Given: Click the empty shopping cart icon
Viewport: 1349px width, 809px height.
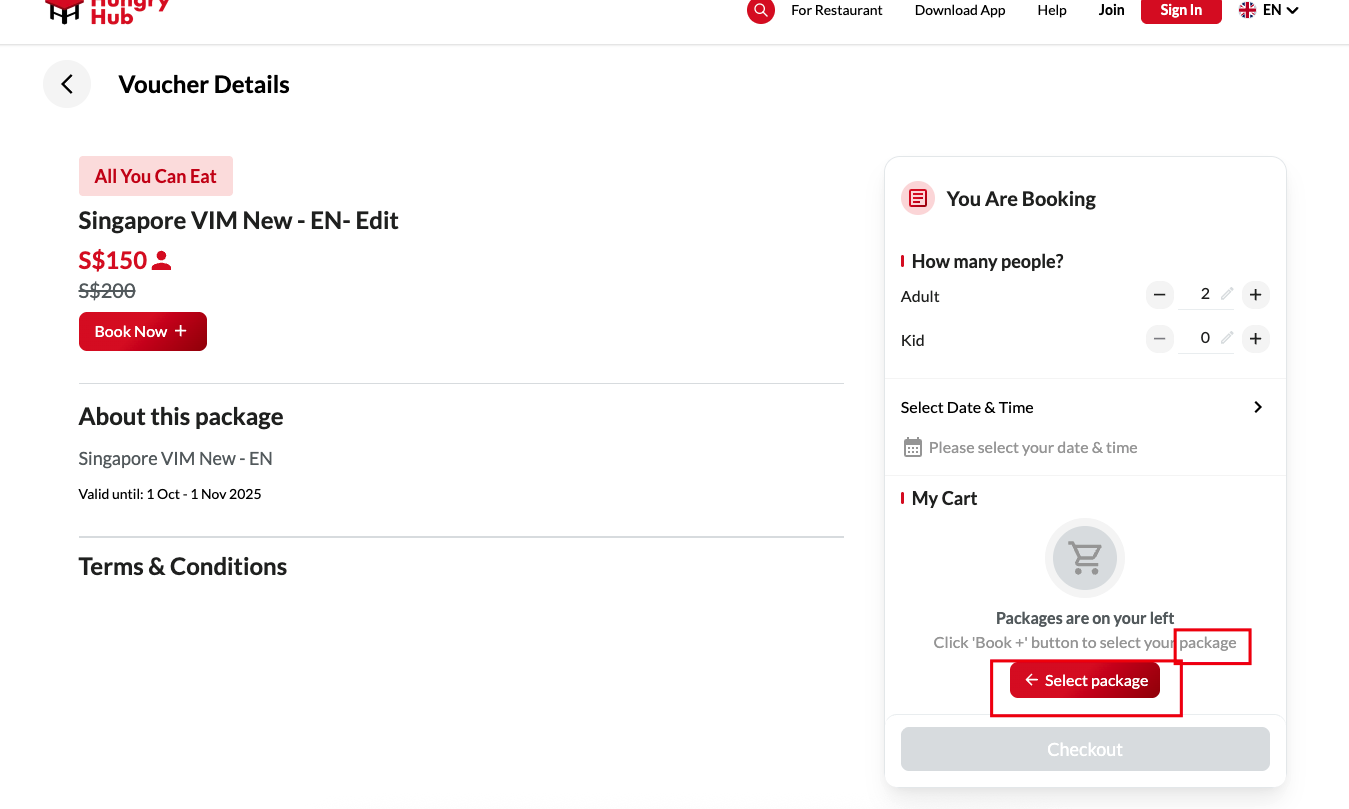Looking at the screenshot, I should [x=1085, y=558].
